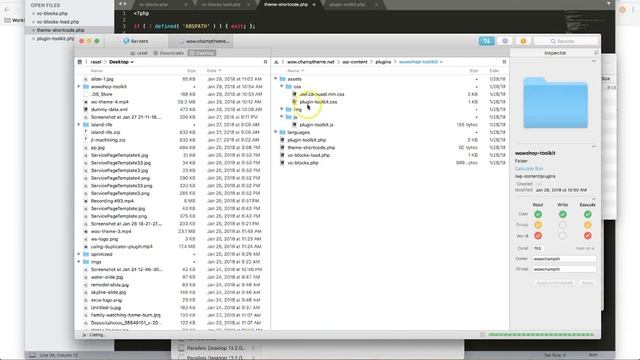
Task: Click the Transfers arrows toolbar button
Action: pos(486,41)
